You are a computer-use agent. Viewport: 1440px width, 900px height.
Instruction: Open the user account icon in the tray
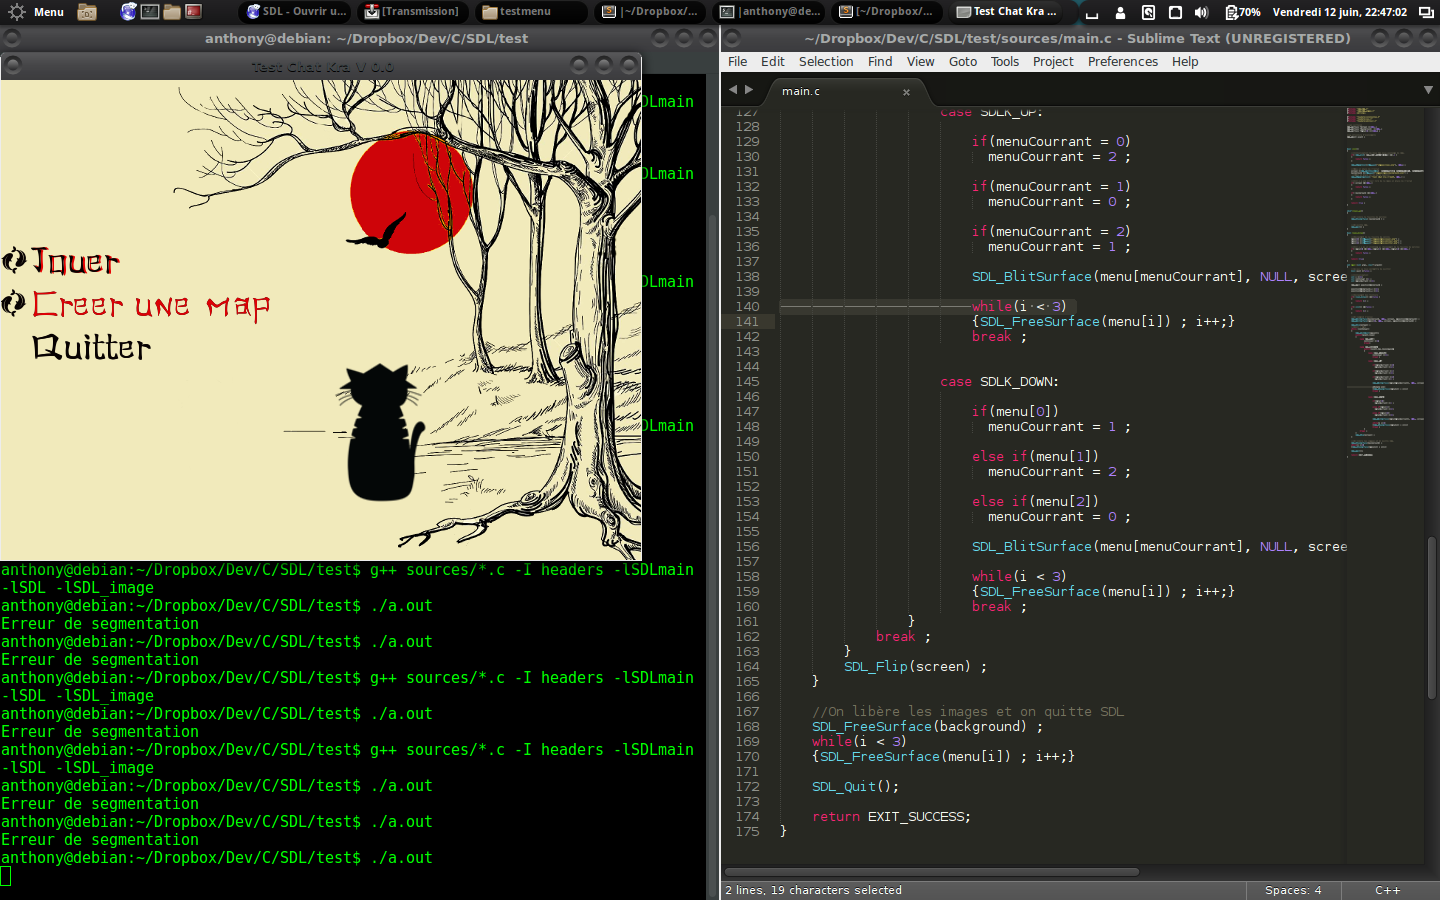[1120, 12]
